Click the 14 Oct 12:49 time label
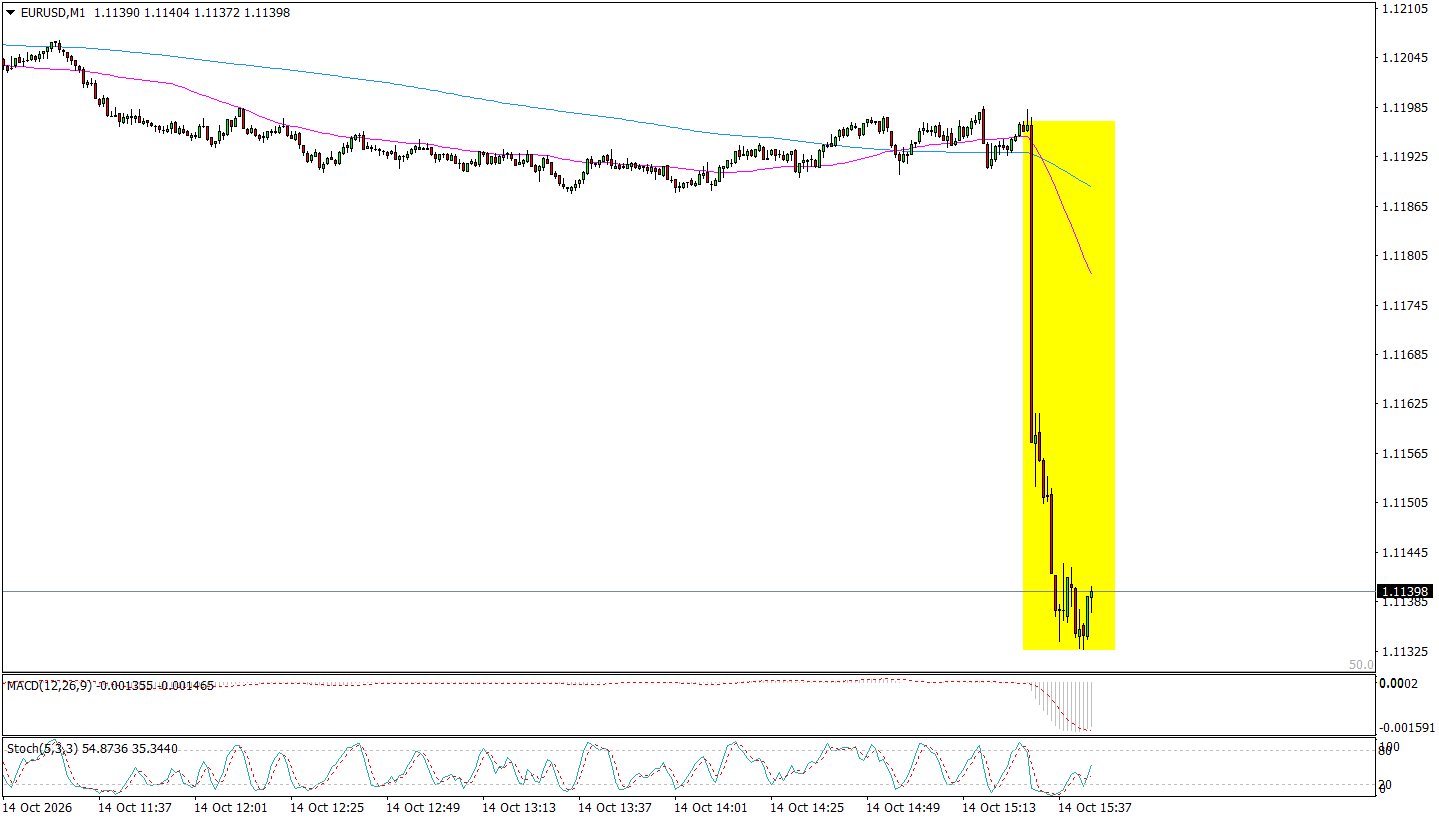Screen dimensions: 1439x820 [424, 807]
